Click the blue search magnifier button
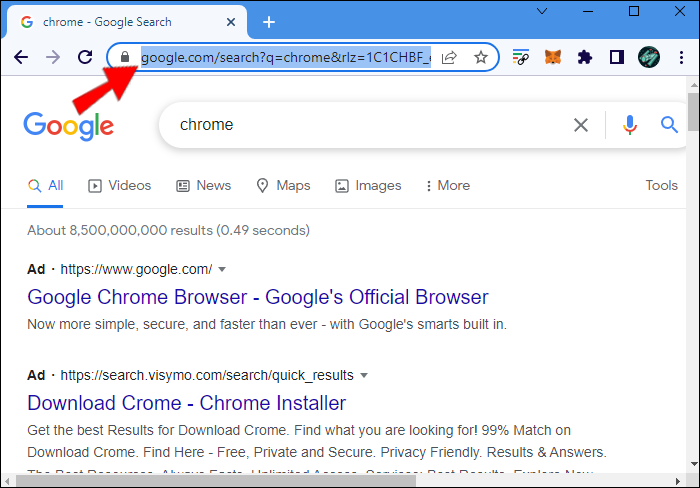The image size is (700, 488). [x=669, y=125]
